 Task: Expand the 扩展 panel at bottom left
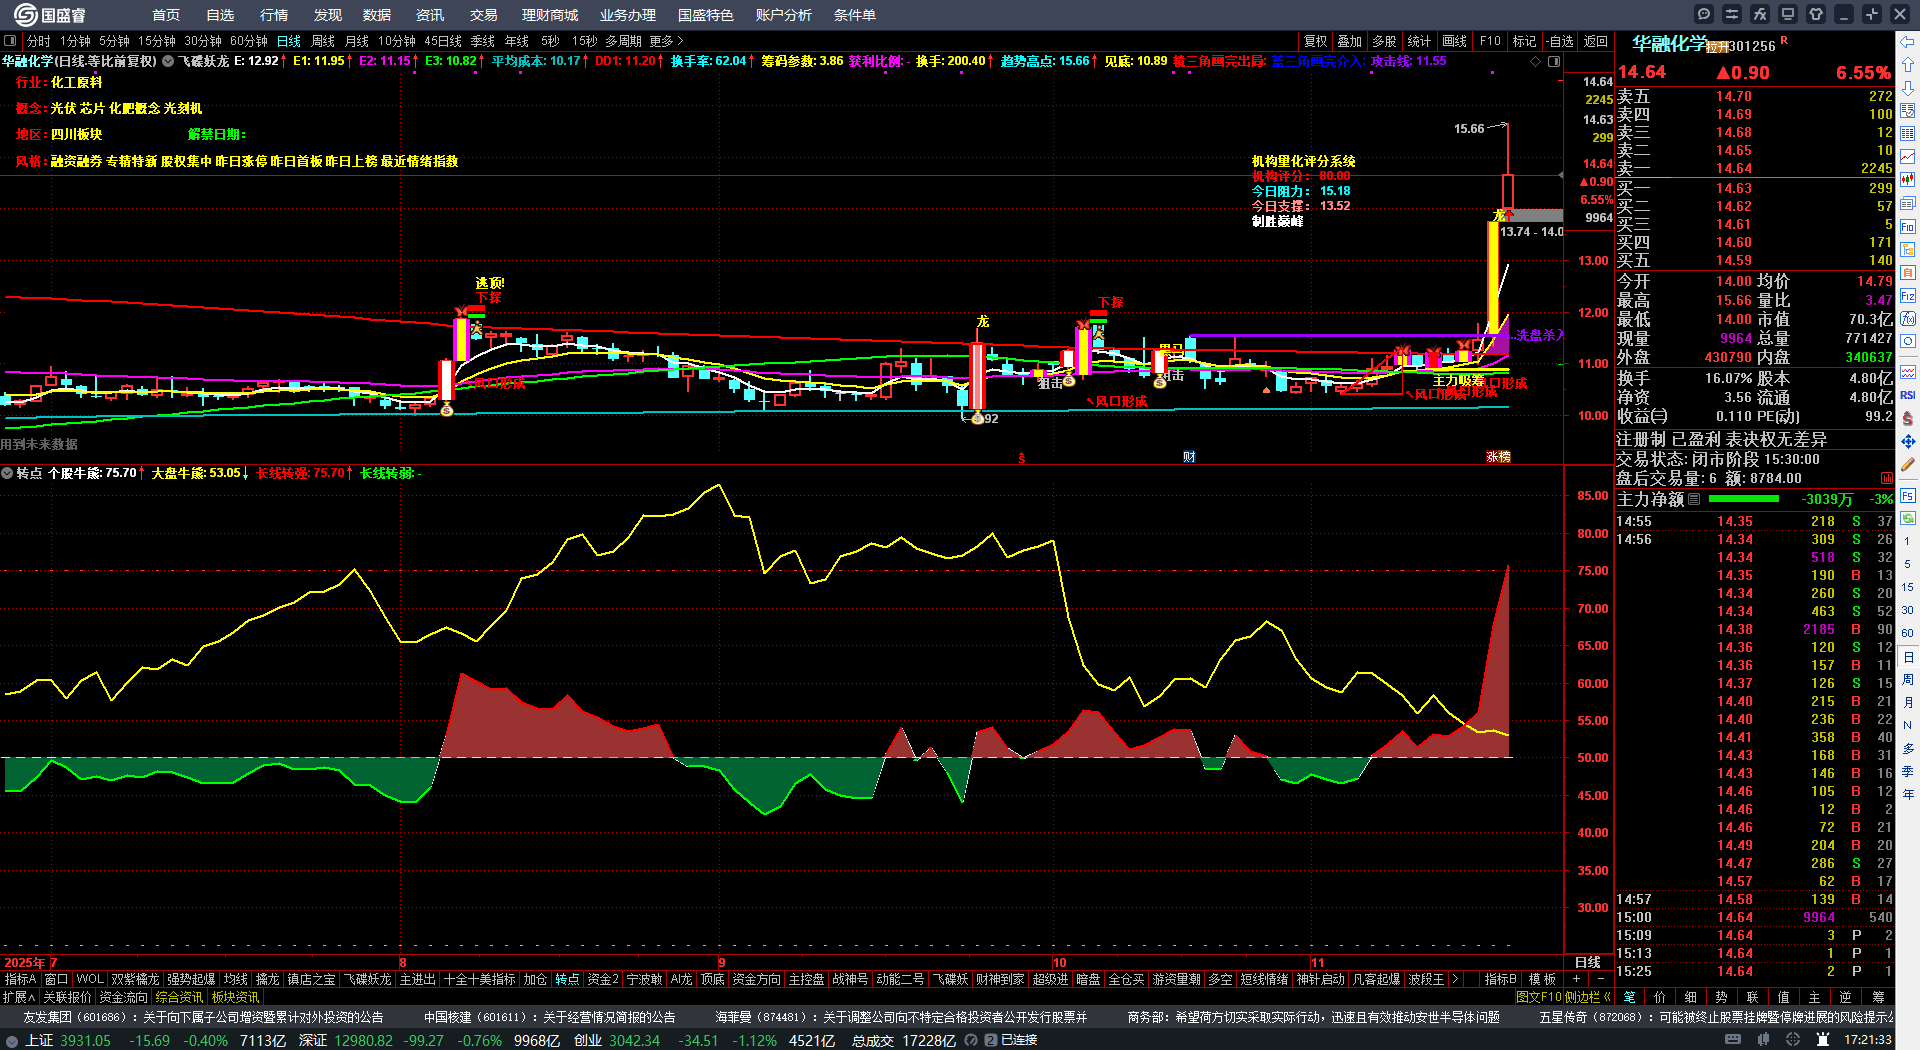click(x=19, y=997)
